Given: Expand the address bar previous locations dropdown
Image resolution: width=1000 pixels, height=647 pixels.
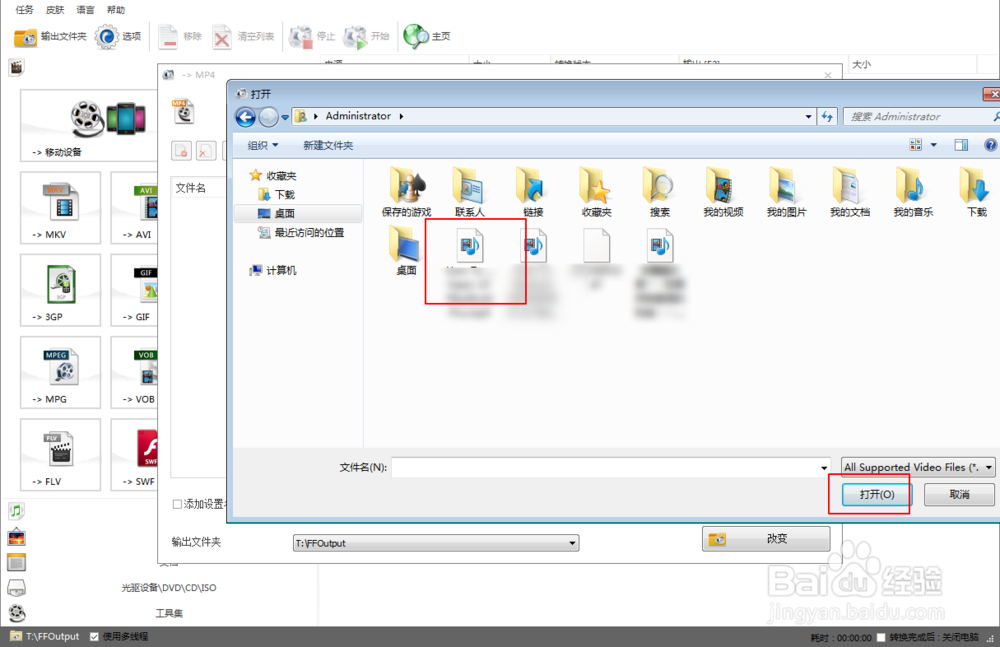Looking at the screenshot, I should coord(808,117).
